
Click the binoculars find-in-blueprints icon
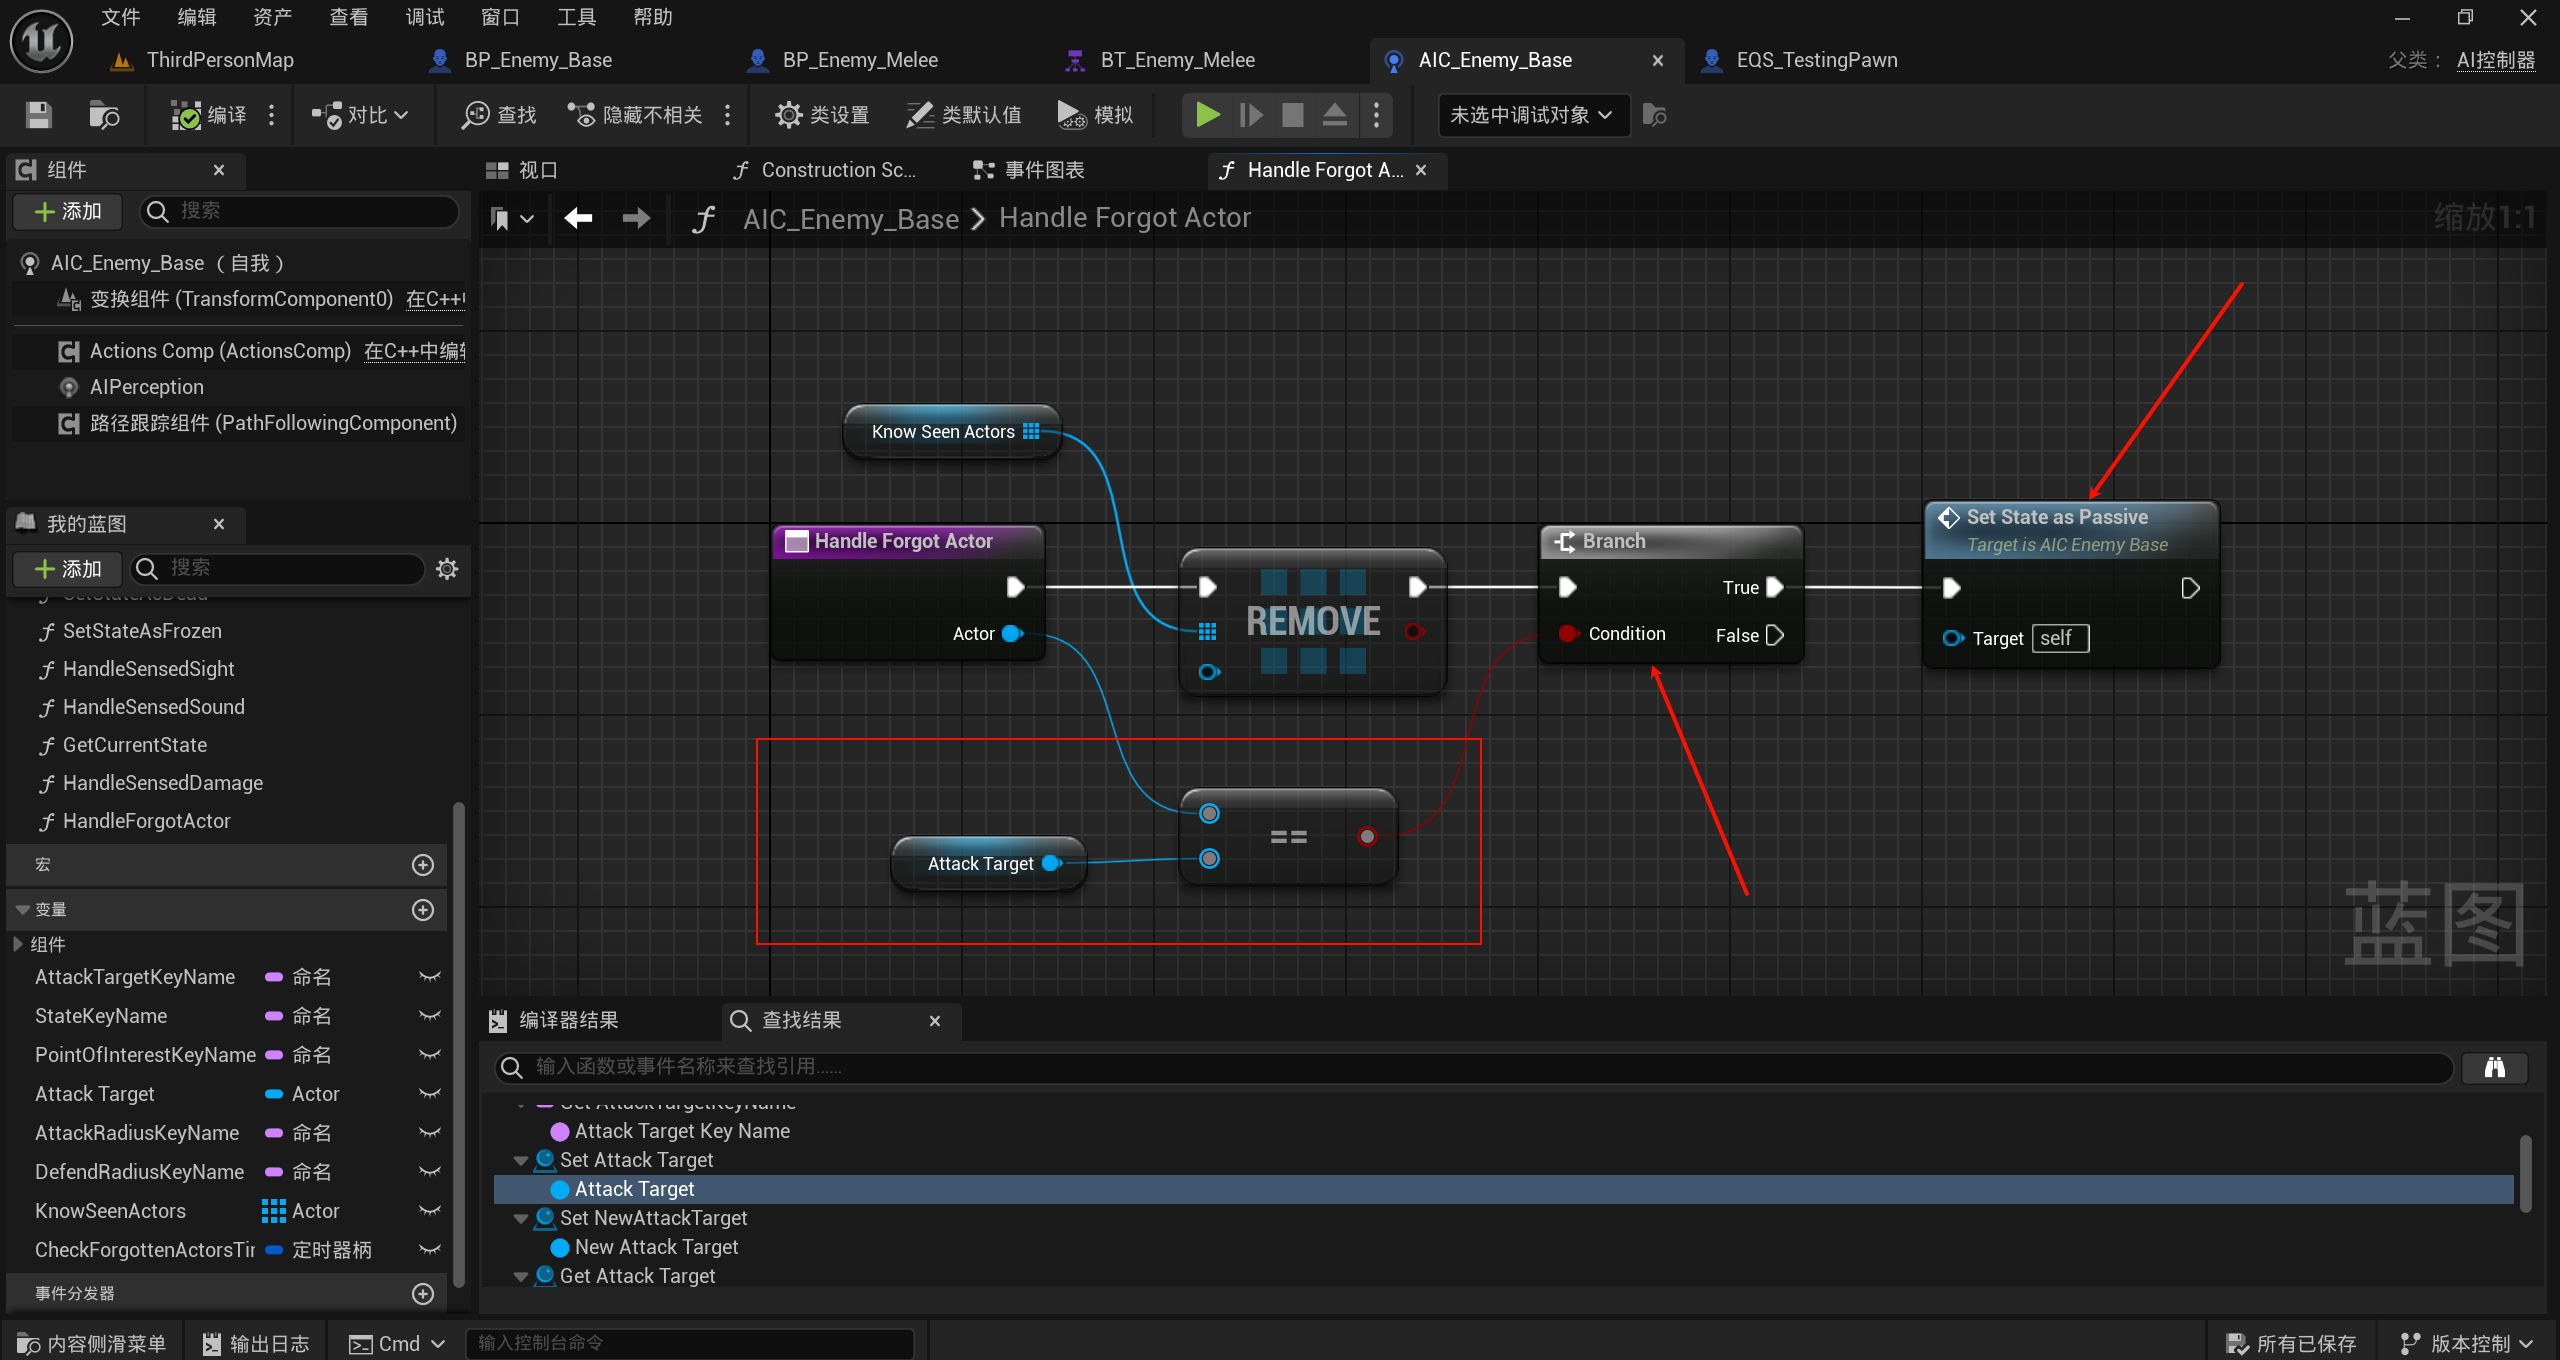[x=2494, y=1067]
